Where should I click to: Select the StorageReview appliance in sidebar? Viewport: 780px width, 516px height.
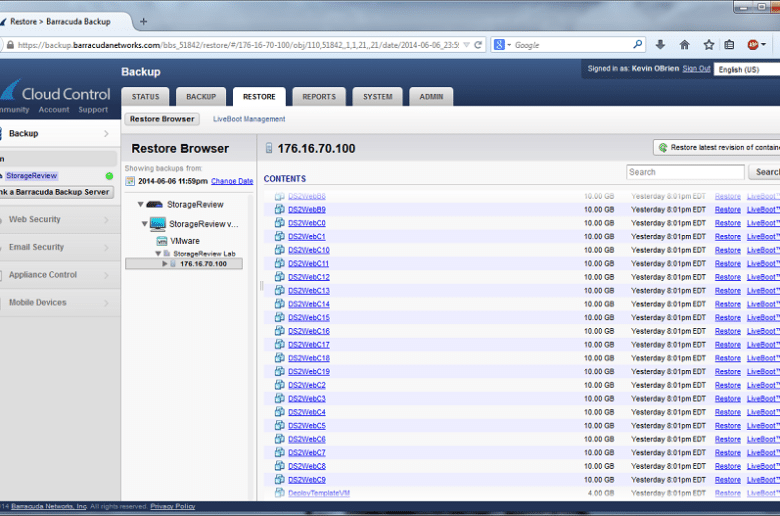click(x=32, y=176)
